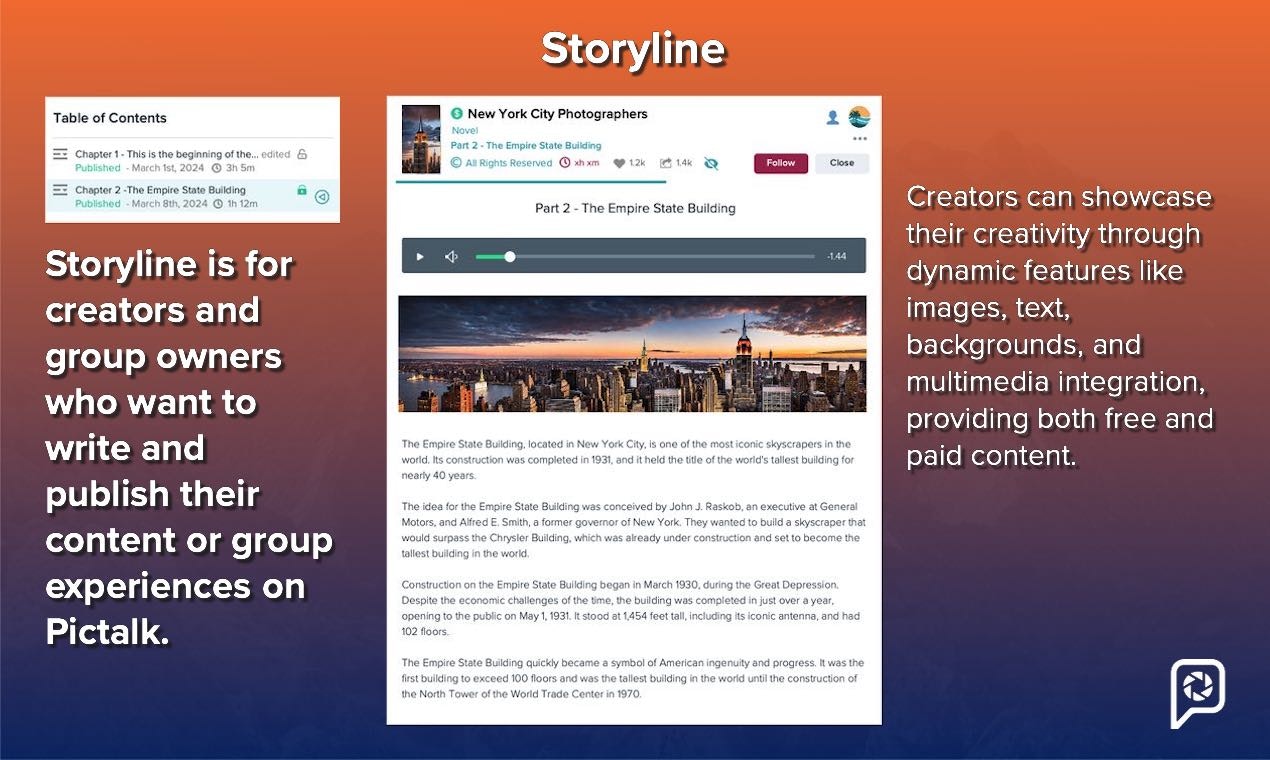Click the audio progress slider handle

click(510, 257)
